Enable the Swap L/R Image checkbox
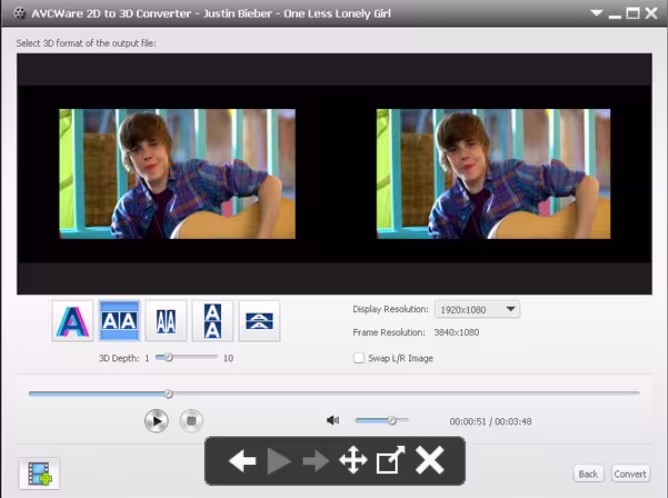This screenshot has width=668, height=498. point(359,358)
